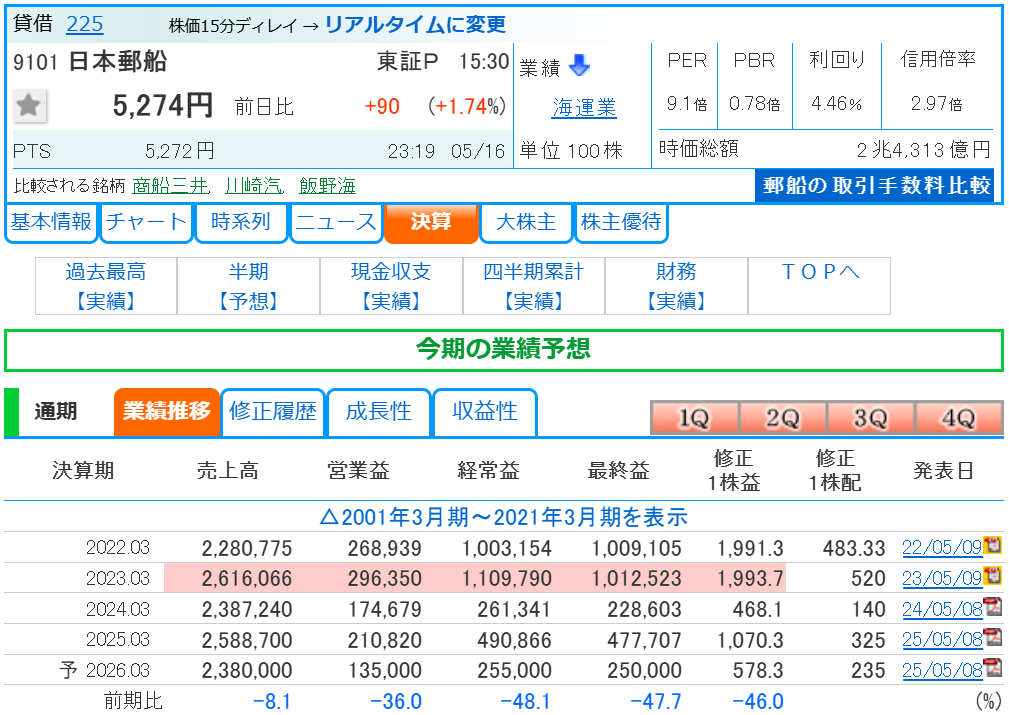Open the 24/05/08 announcement date link
The width and height of the screenshot is (1009, 715).
[x=942, y=609]
